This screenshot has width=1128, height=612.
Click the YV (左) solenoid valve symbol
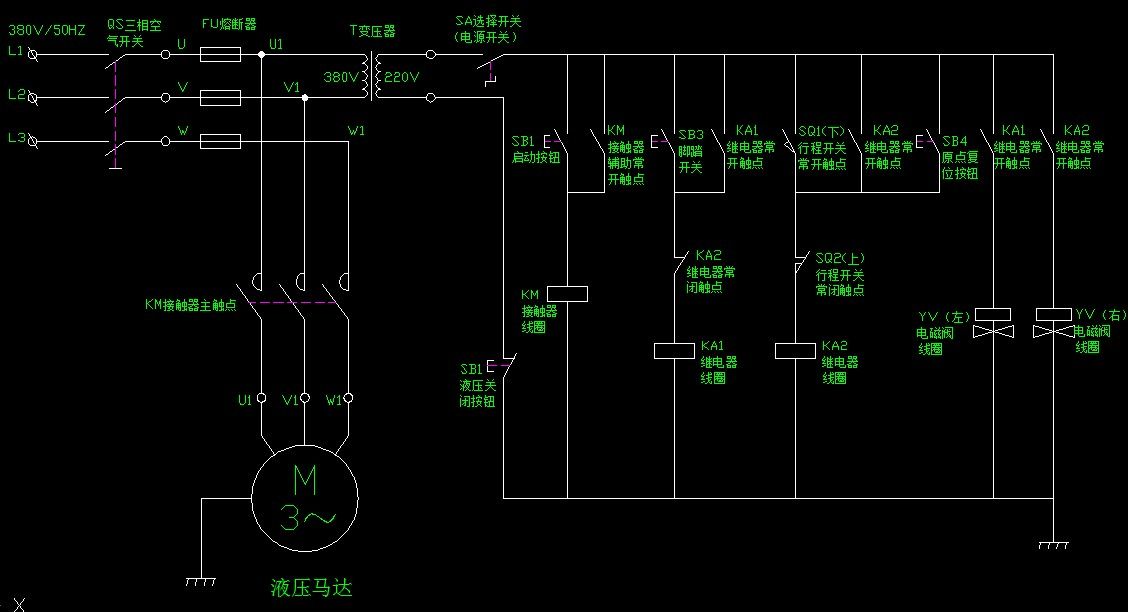coord(993,323)
